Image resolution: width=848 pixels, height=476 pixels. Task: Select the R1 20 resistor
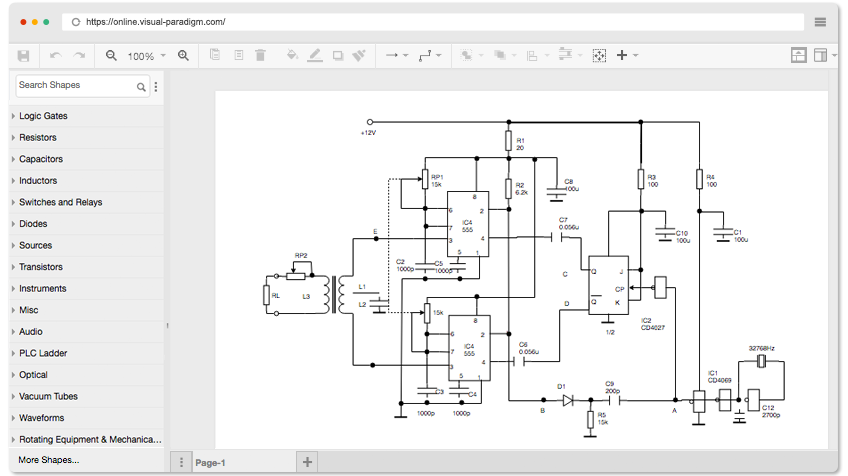[508, 141]
